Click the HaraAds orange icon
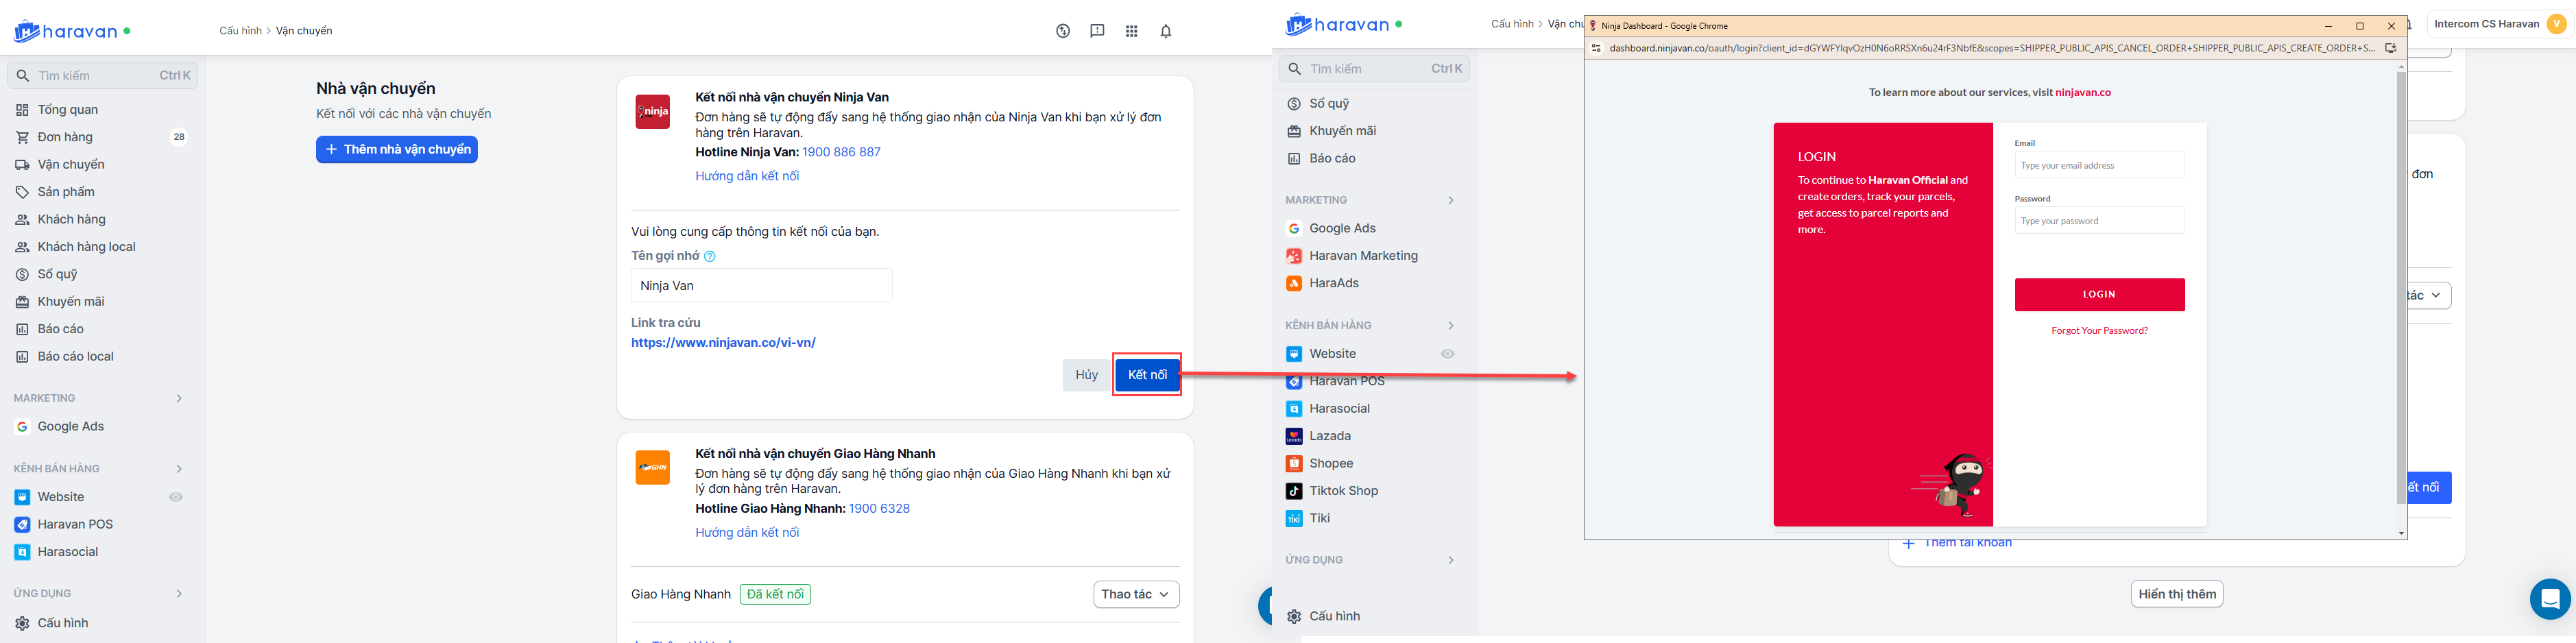Screen dimensions: 2576x643 pos(1294,283)
